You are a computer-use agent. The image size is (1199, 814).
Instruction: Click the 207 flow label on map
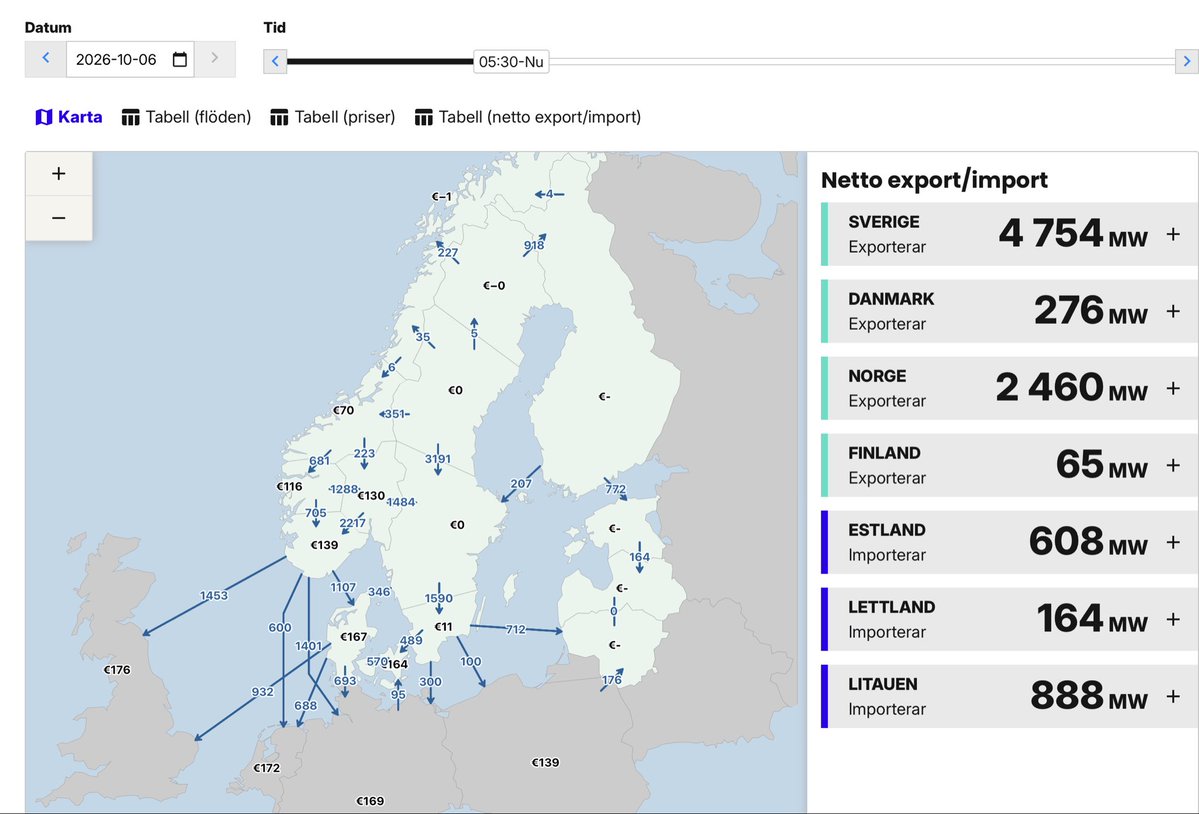pos(521,484)
